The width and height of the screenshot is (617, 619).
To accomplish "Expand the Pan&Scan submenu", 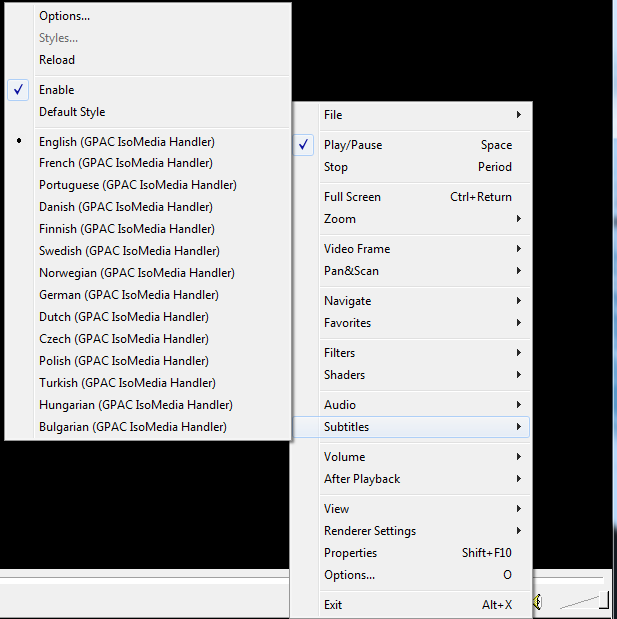I will click(411, 271).
